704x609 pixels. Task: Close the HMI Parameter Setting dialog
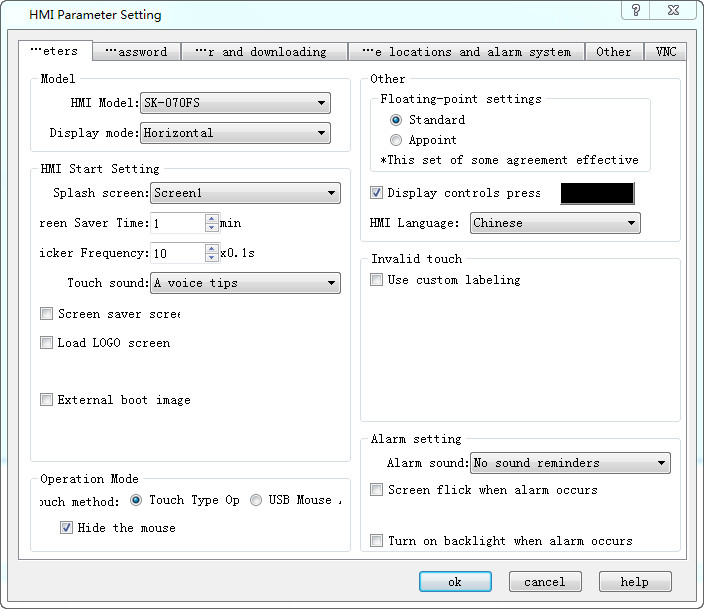coord(673,10)
